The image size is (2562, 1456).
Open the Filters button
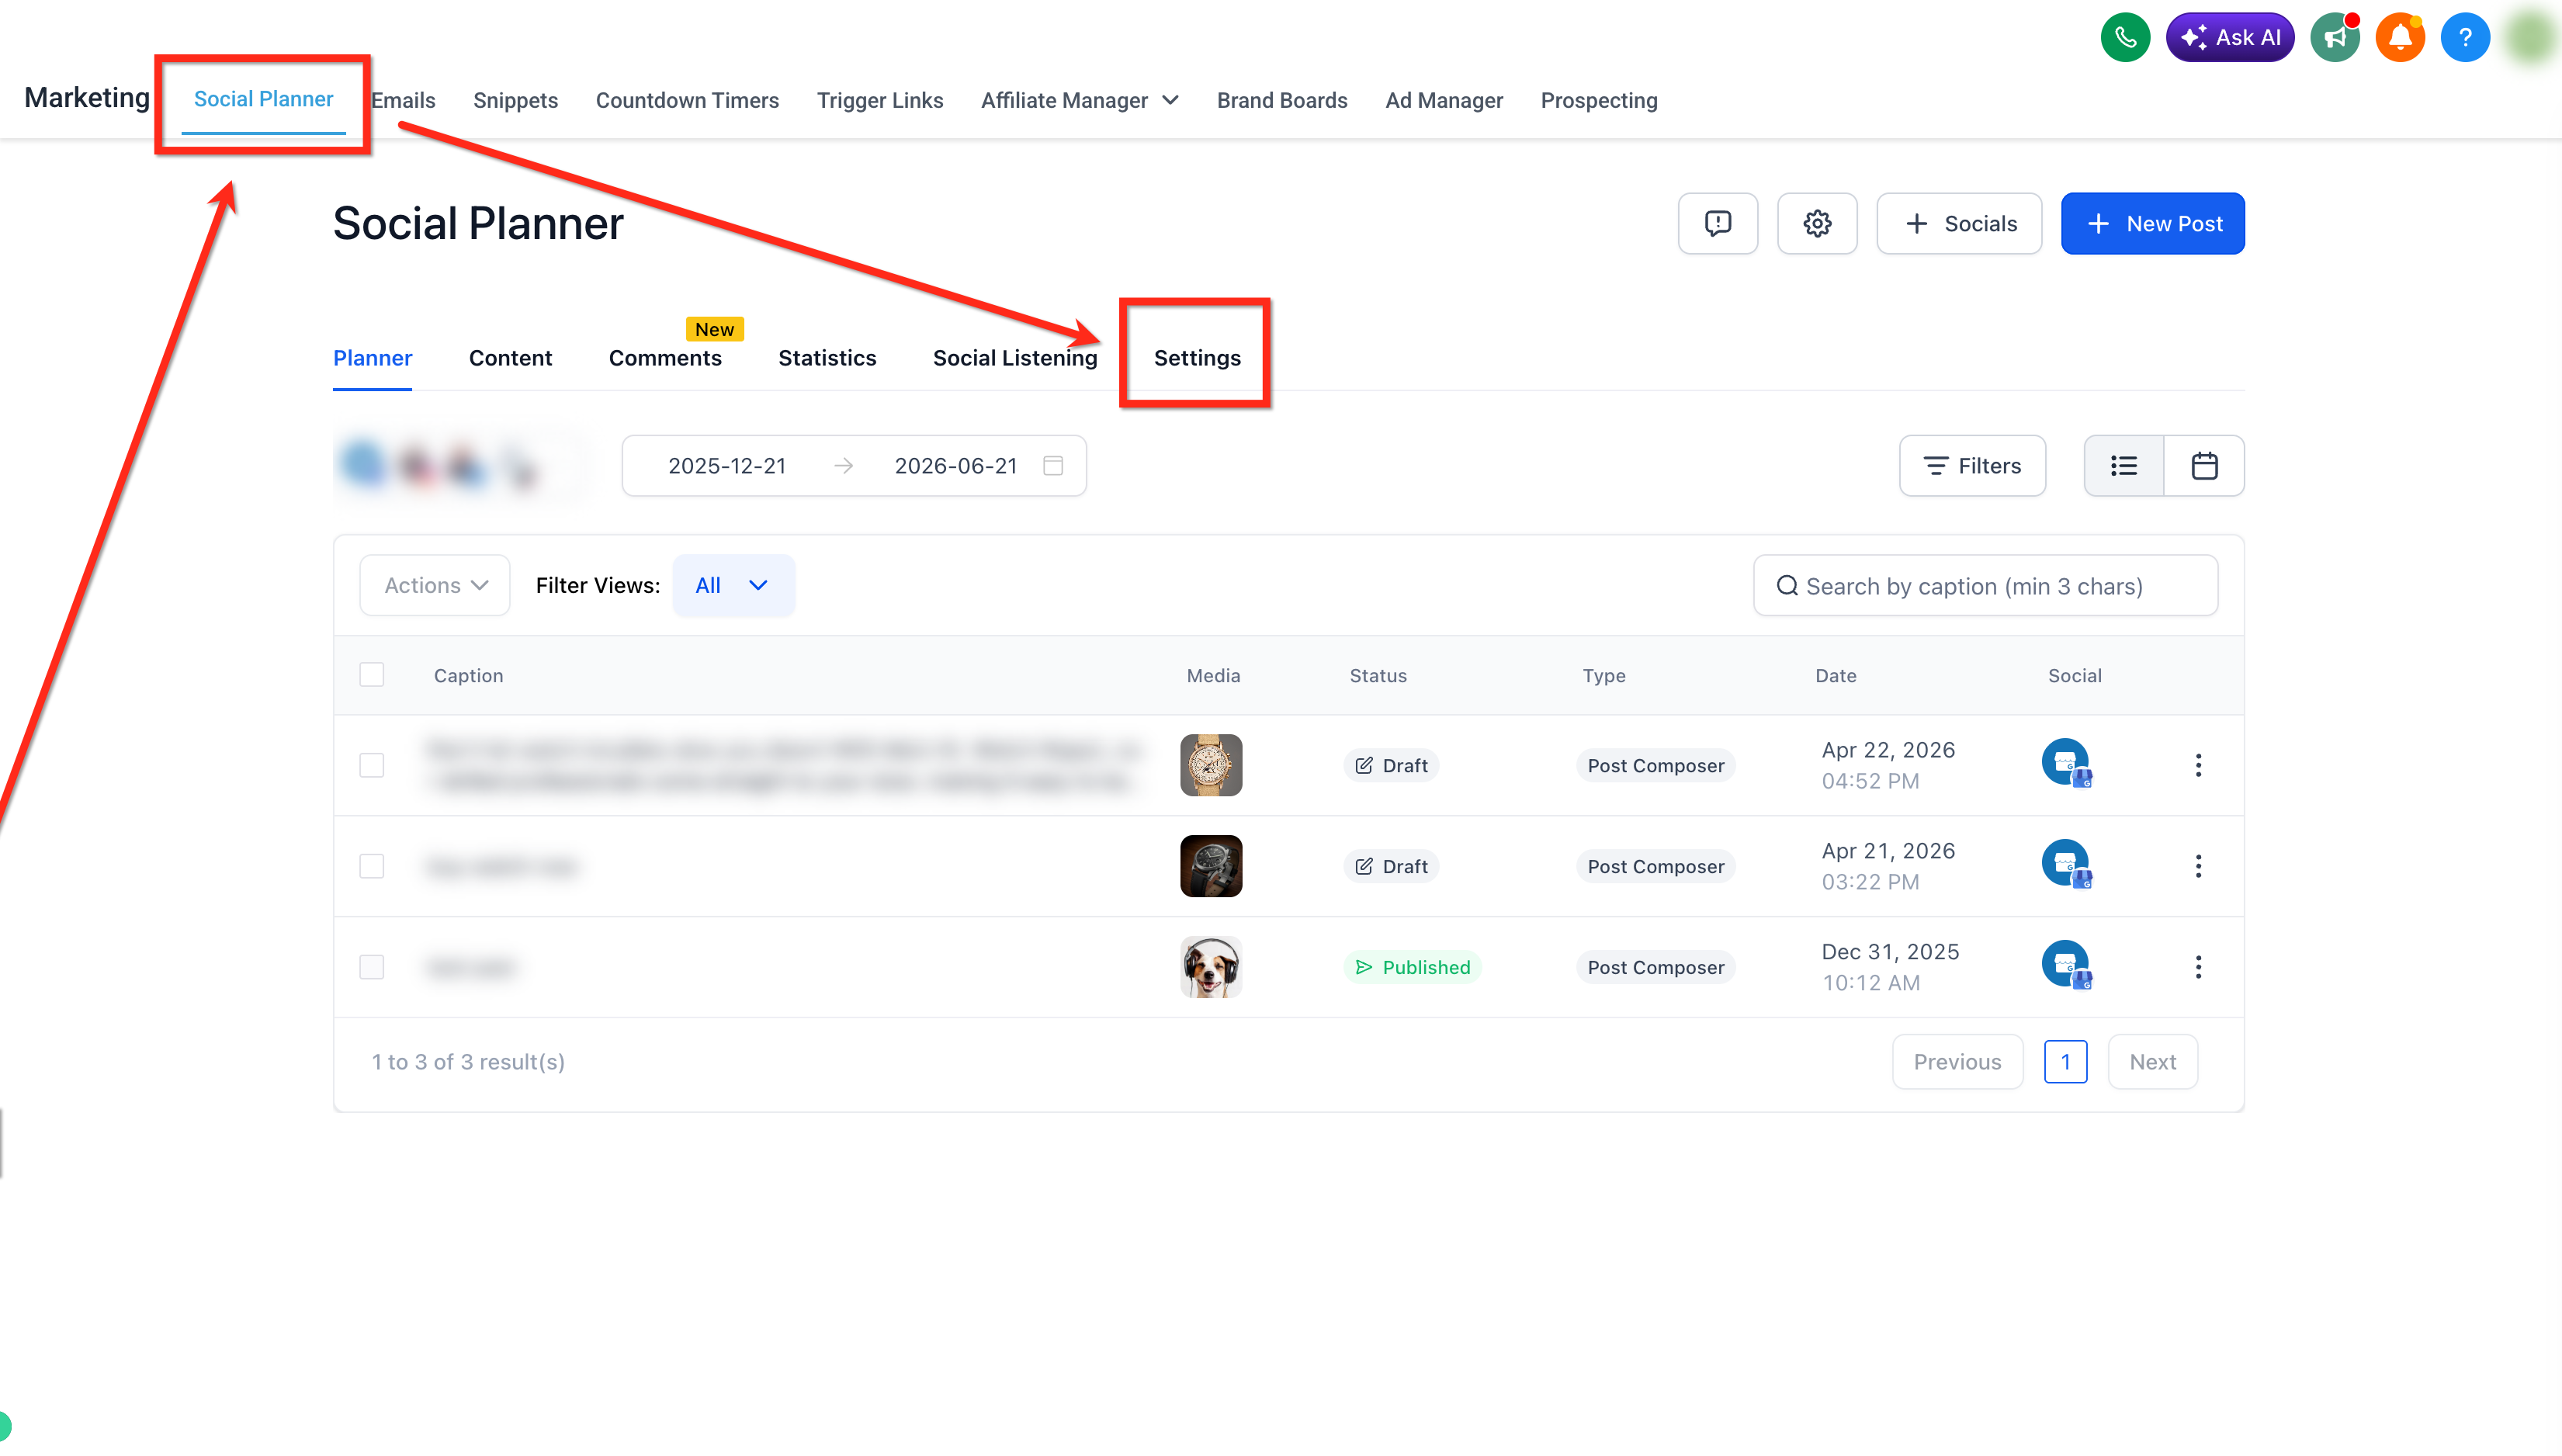1972,466
